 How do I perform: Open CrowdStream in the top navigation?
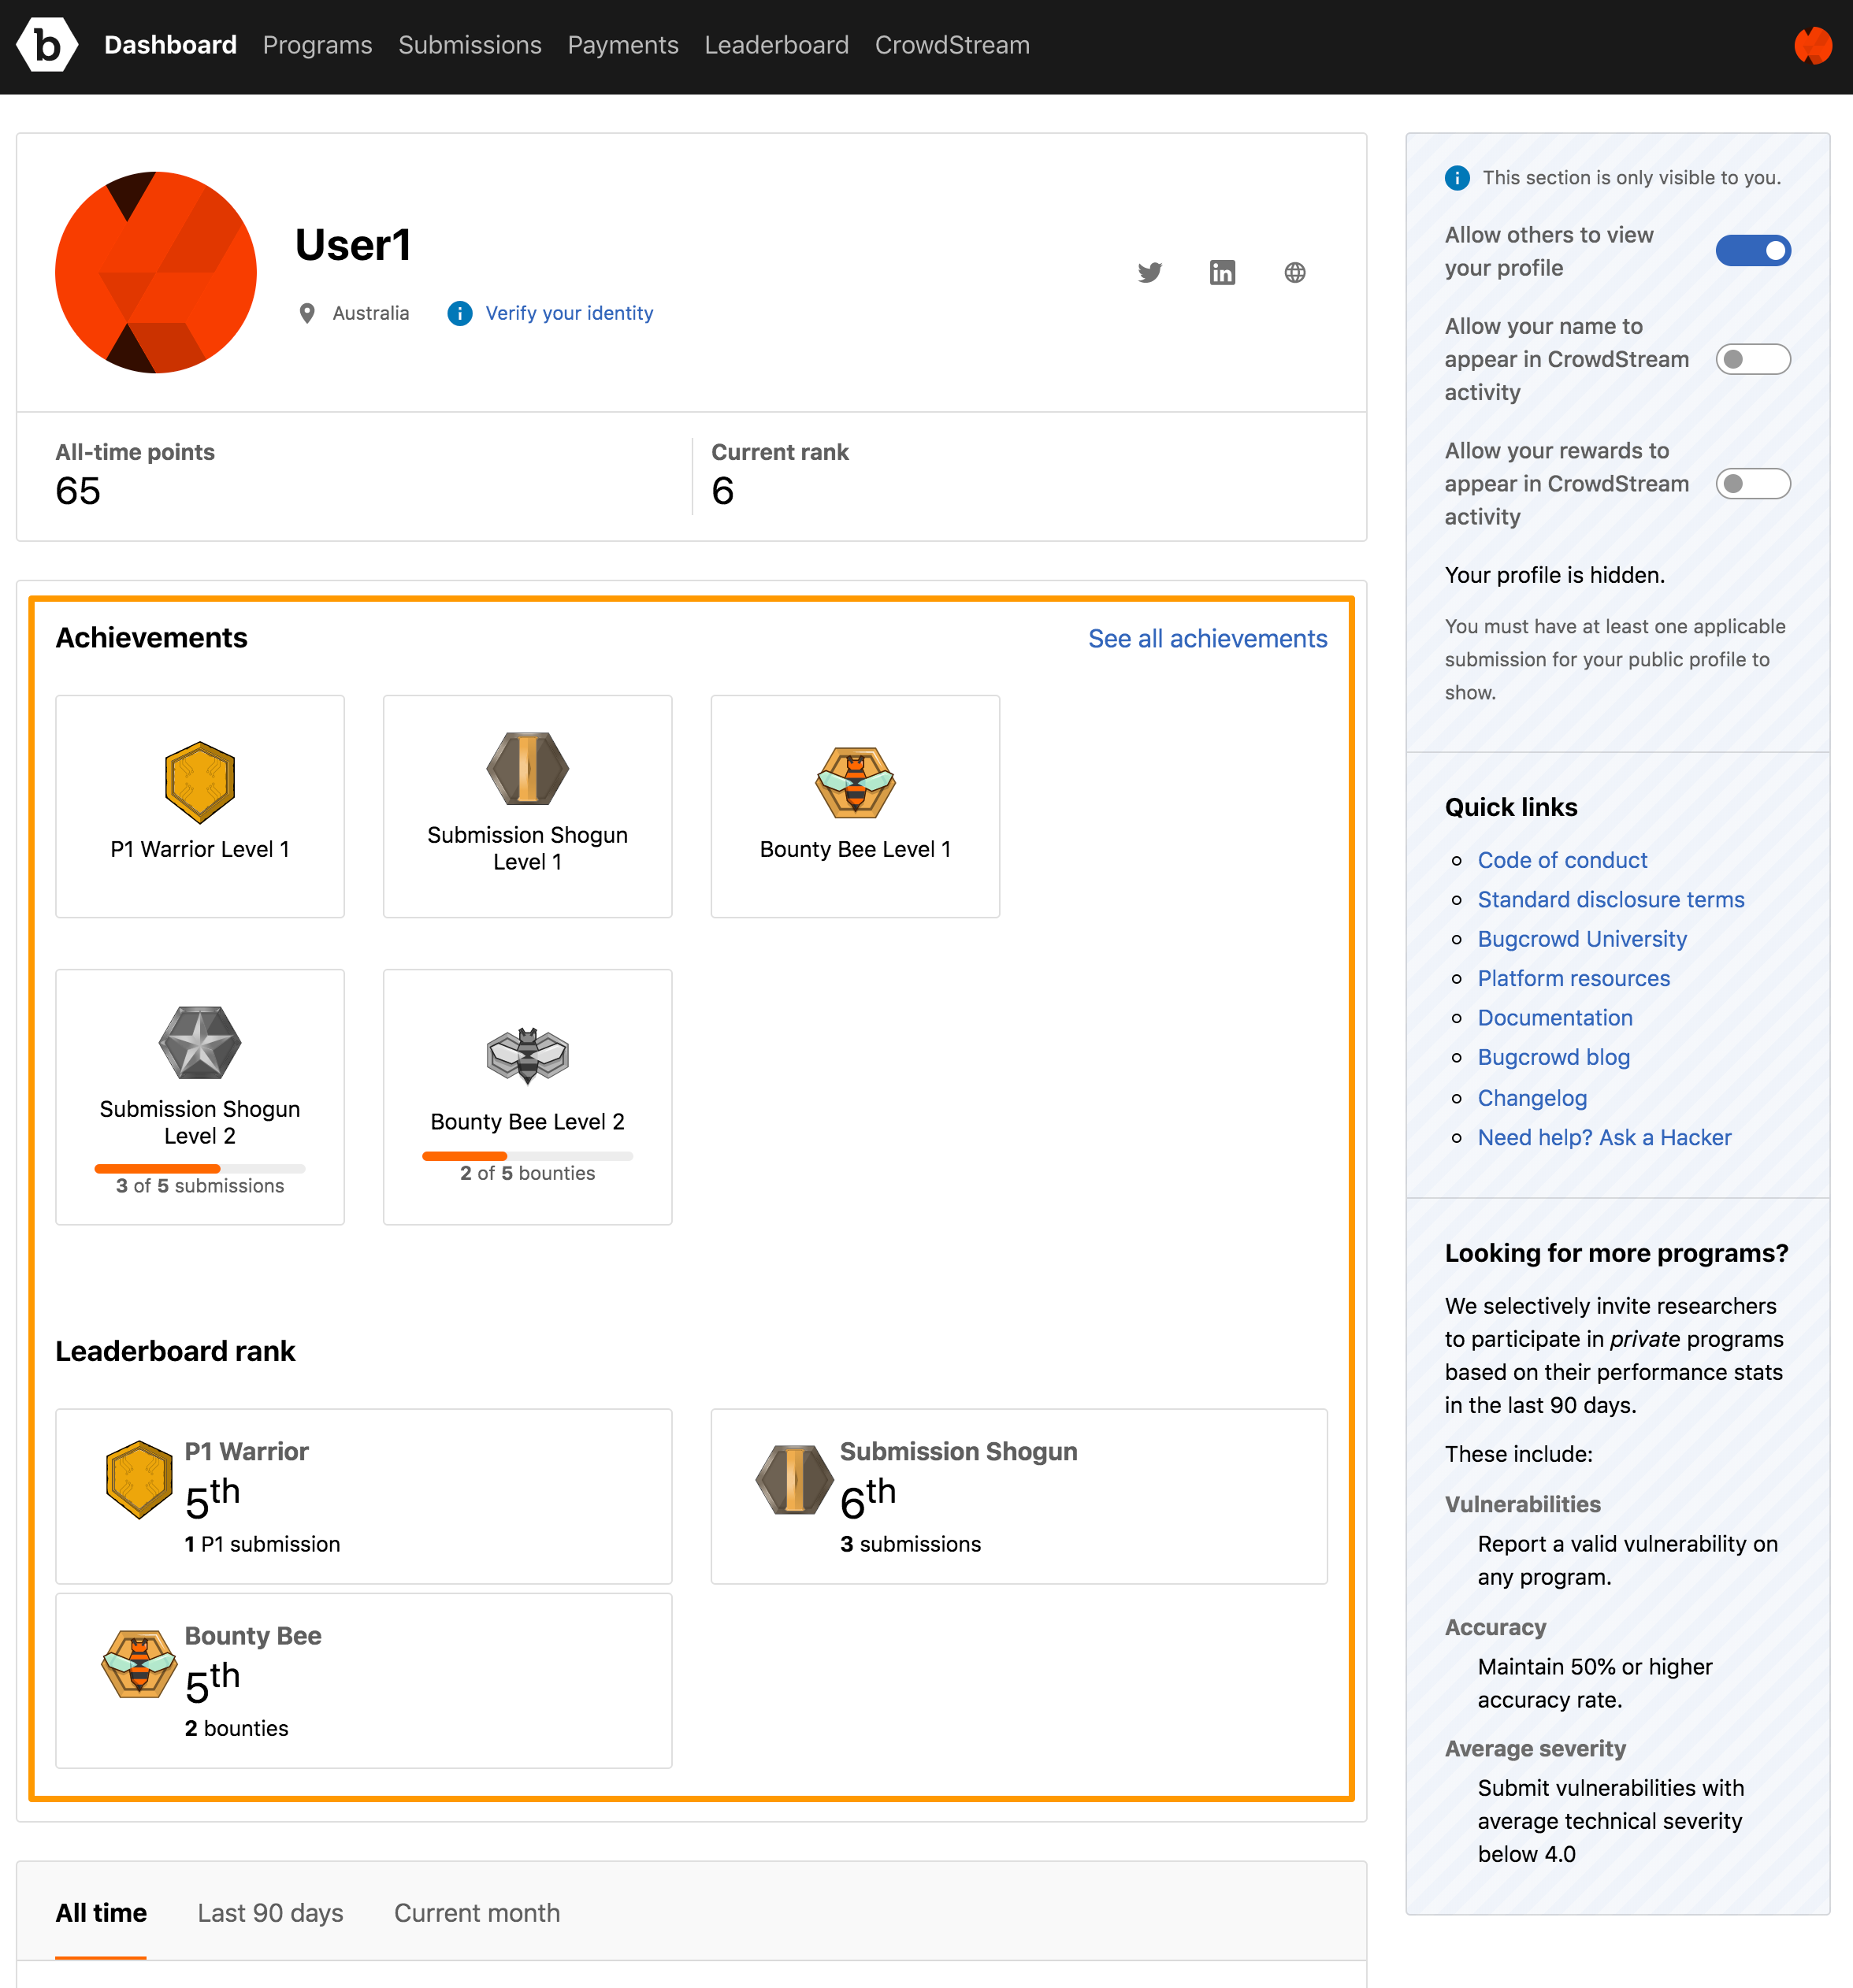(x=952, y=45)
